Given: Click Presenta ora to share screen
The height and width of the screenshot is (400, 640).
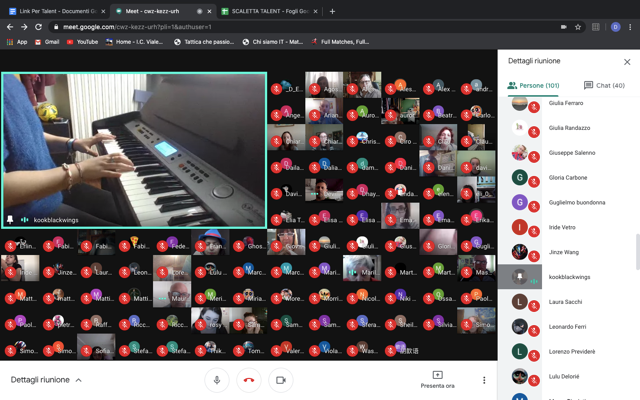Looking at the screenshot, I should (437, 379).
